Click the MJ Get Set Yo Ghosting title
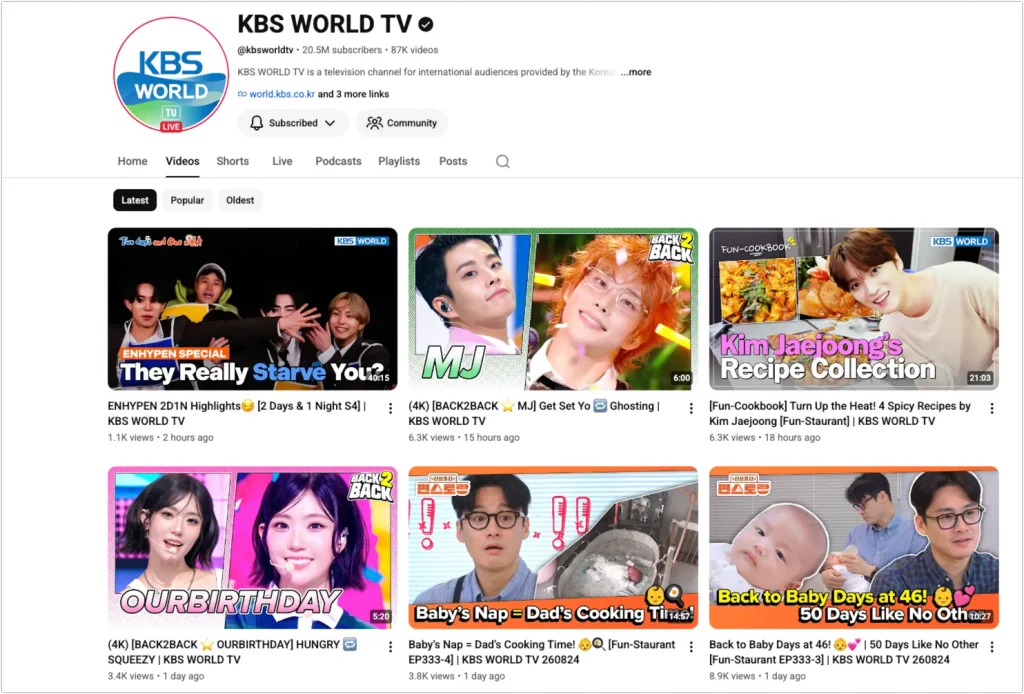 pyautogui.click(x=534, y=413)
